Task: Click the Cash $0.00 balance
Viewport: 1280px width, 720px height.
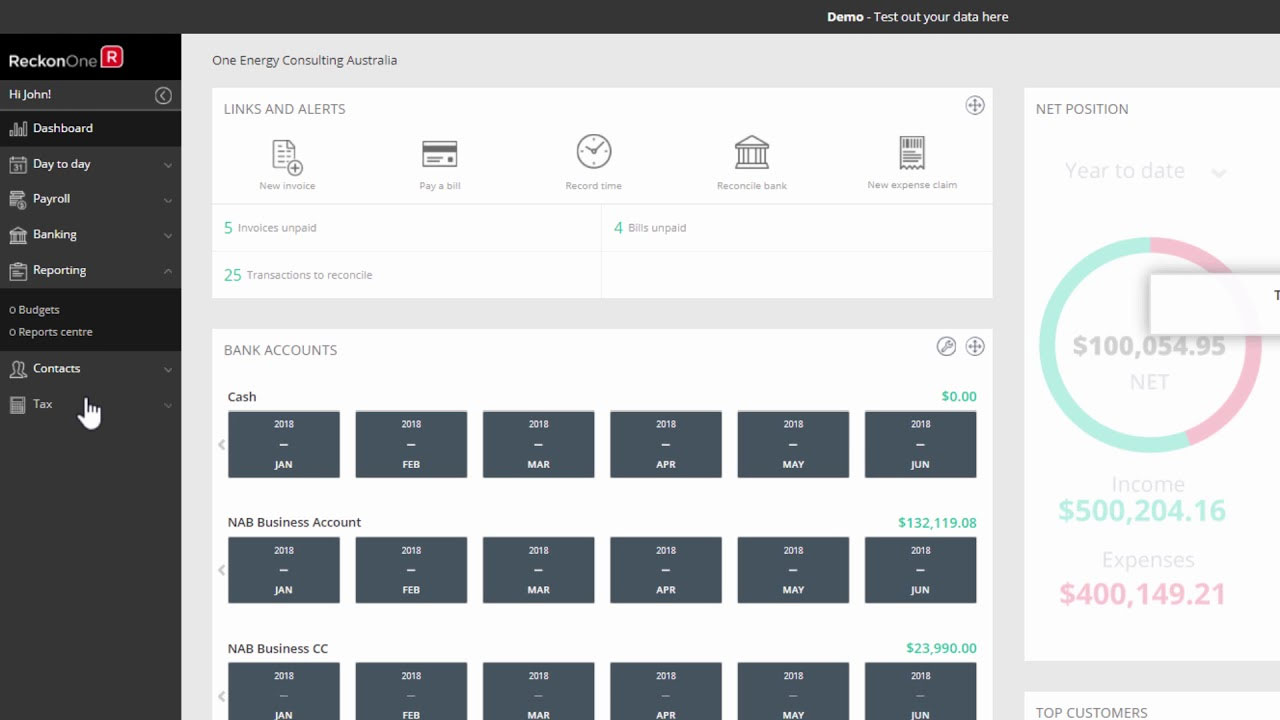Action: 959,397
